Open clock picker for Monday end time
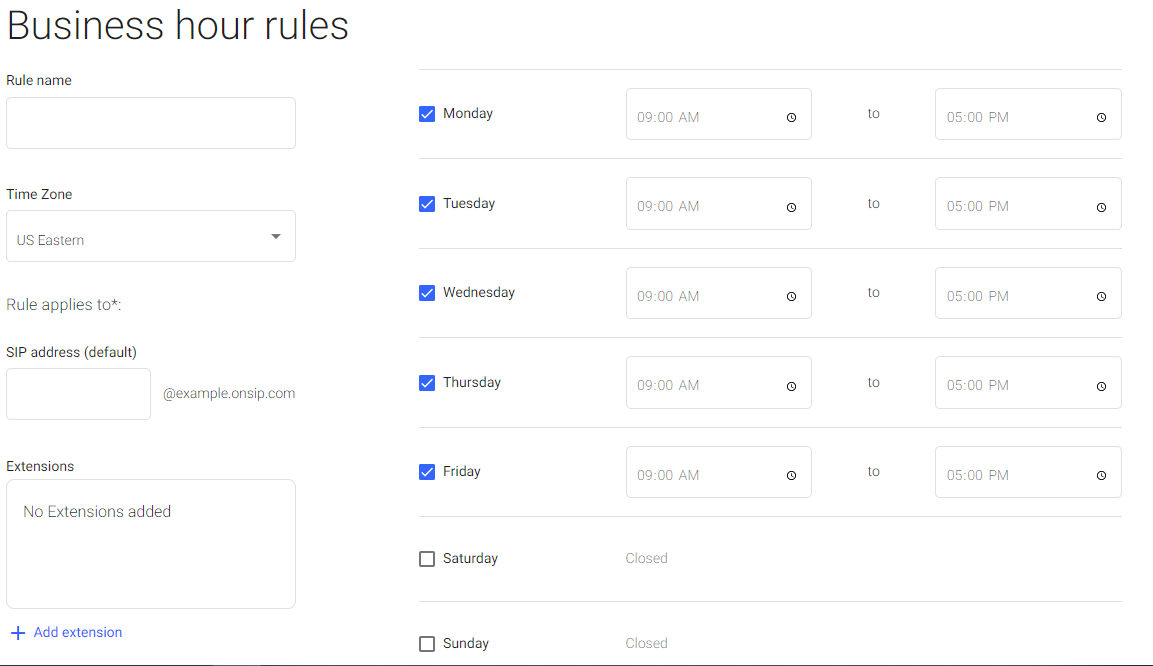The height and width of the screenshot is (666, 1153). 1101,118
